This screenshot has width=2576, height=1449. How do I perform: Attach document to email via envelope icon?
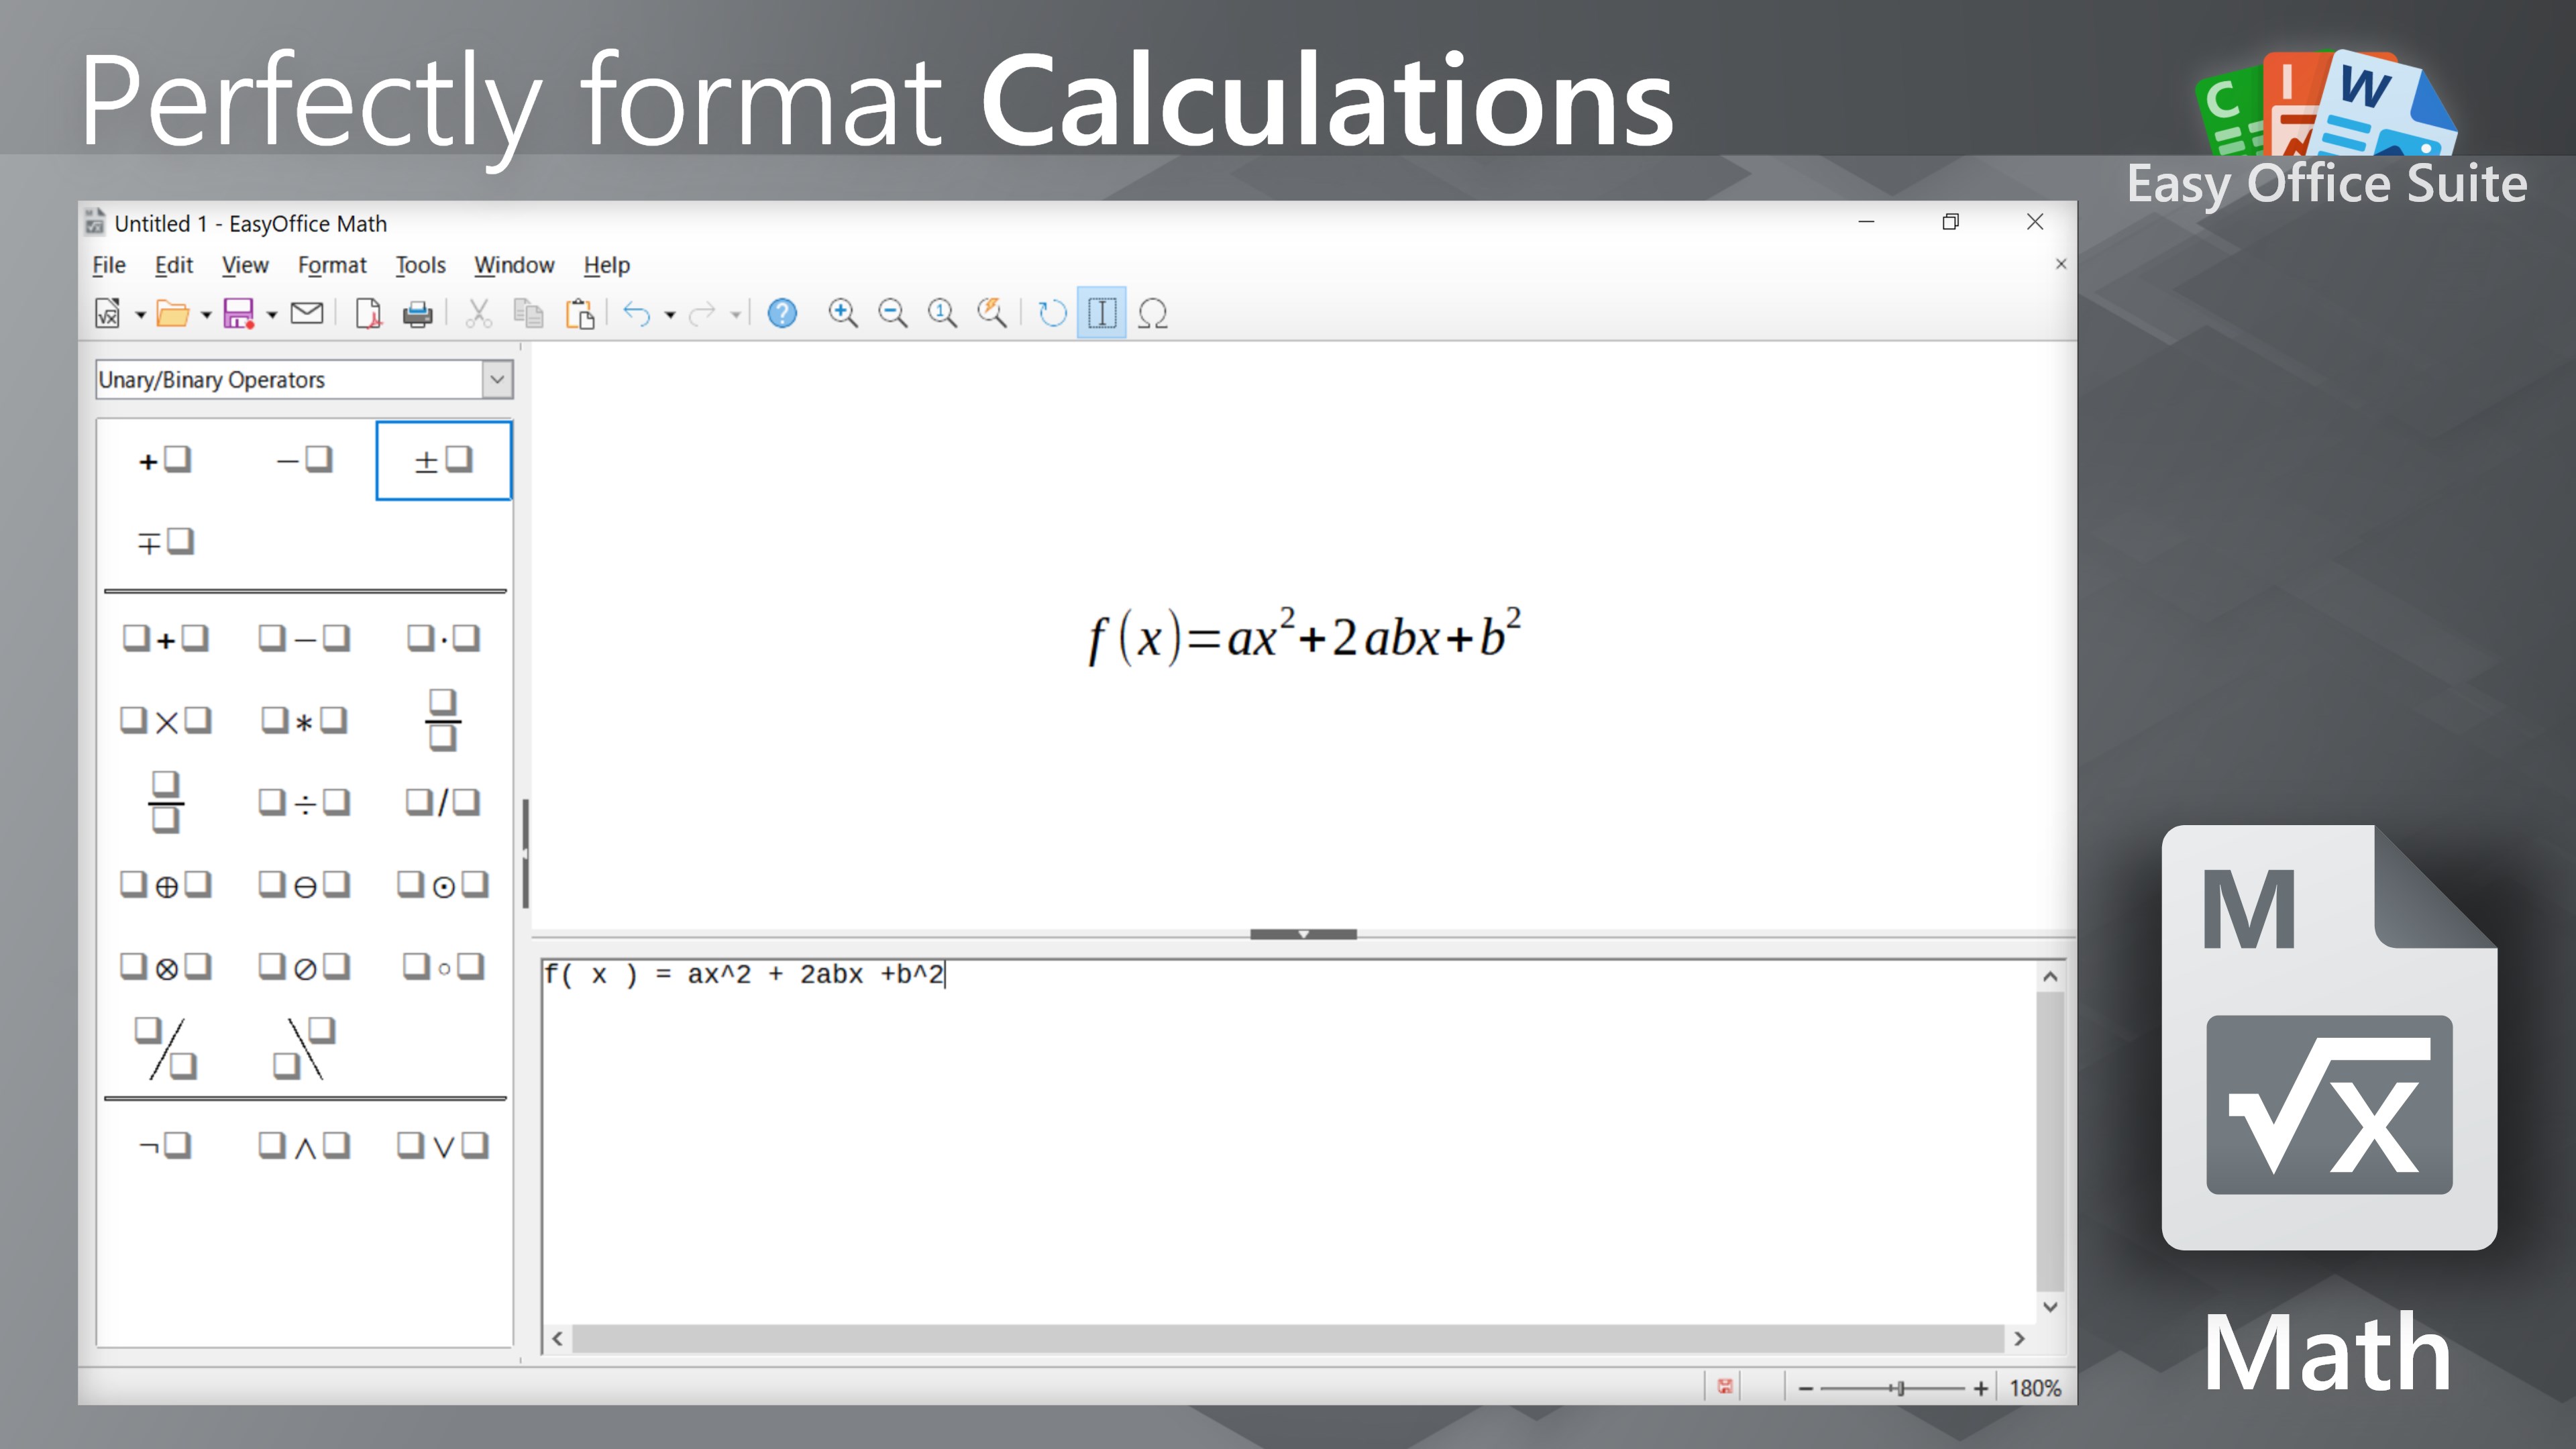[306, 313]
